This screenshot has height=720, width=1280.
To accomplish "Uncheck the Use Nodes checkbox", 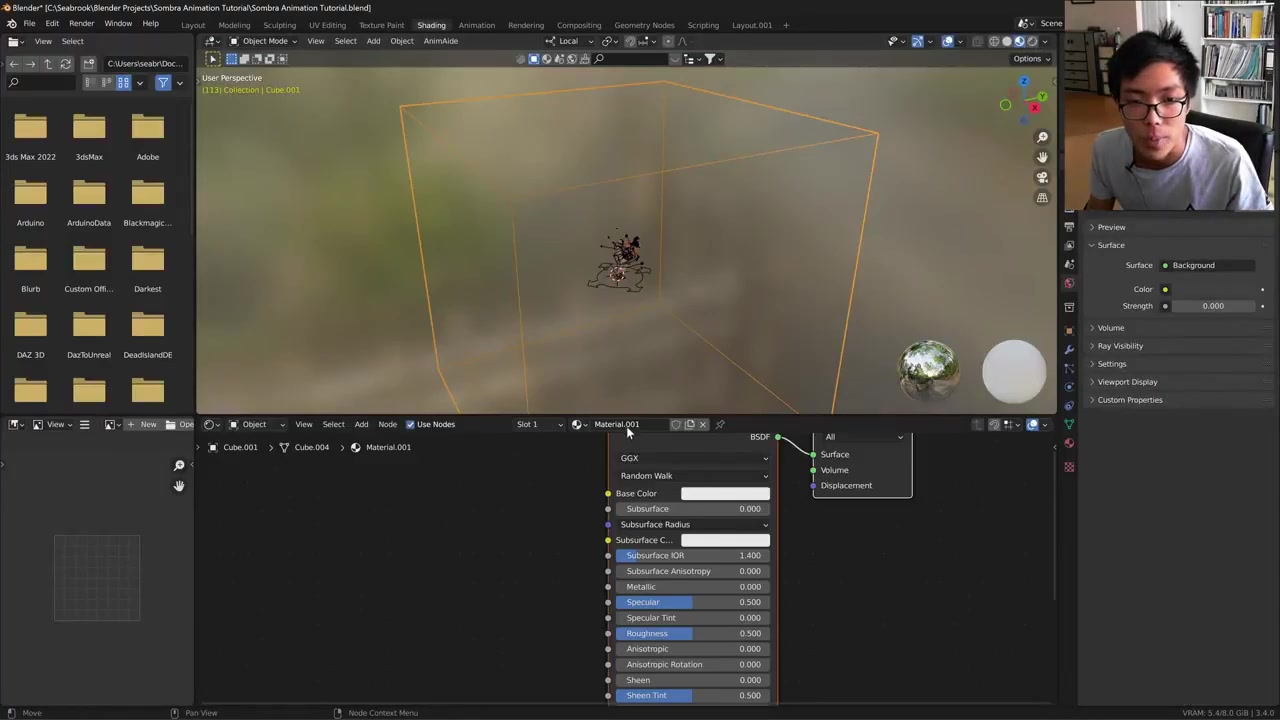I will (x=410, y=424).
